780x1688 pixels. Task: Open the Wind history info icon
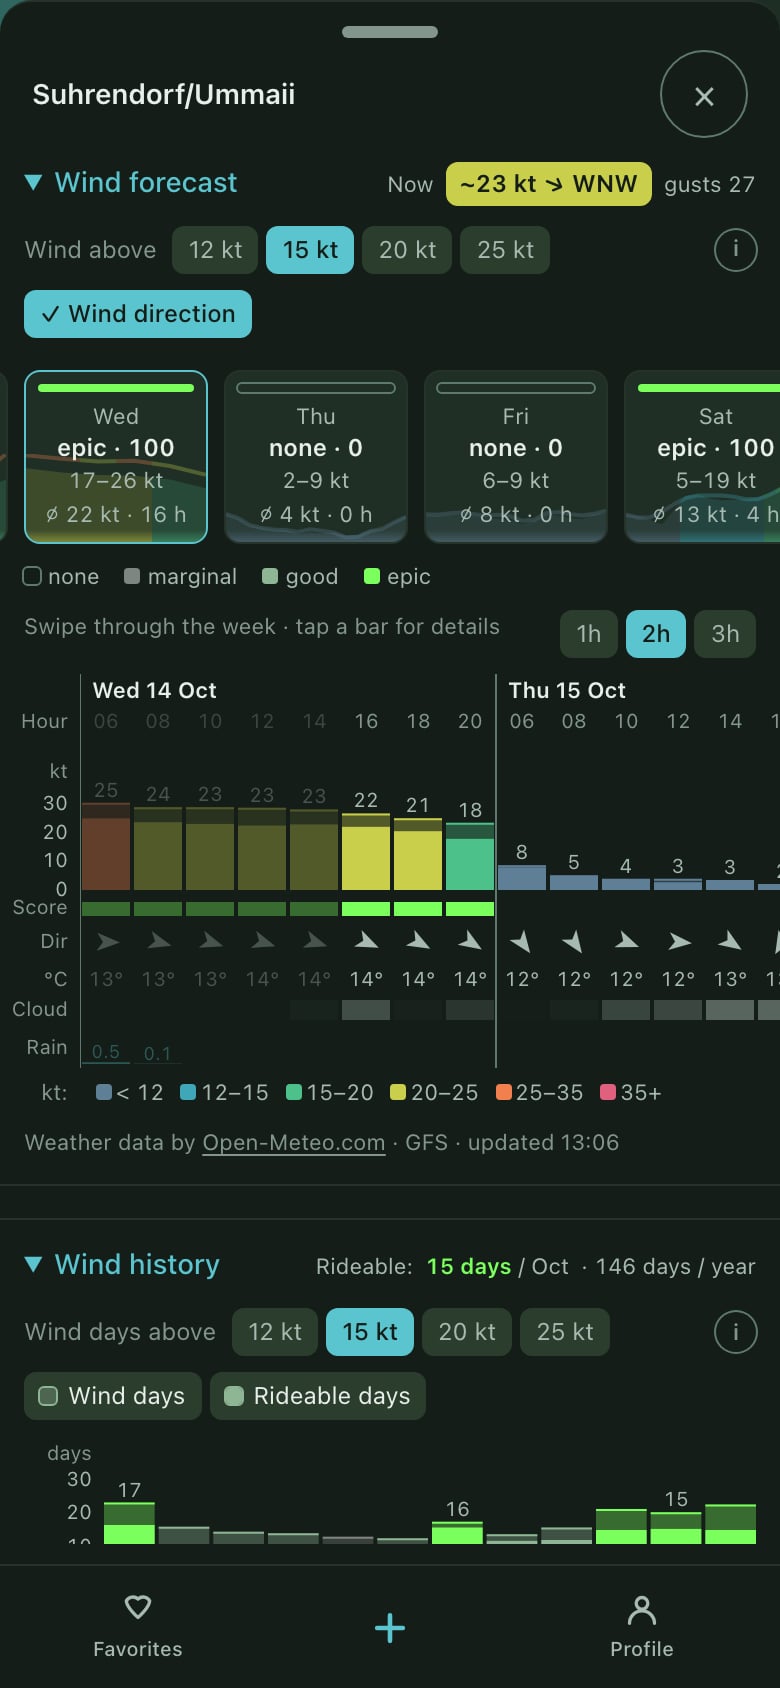pos(736,1331)
